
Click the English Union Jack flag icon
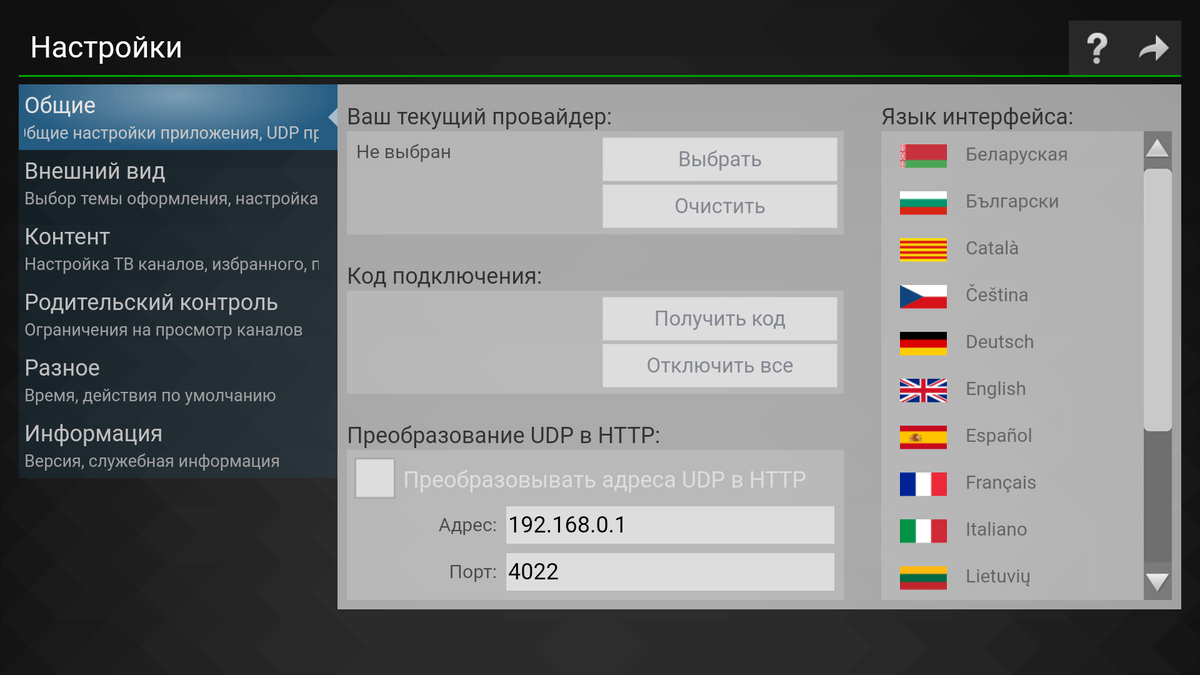pyautogui.click(x=922, y=389)
